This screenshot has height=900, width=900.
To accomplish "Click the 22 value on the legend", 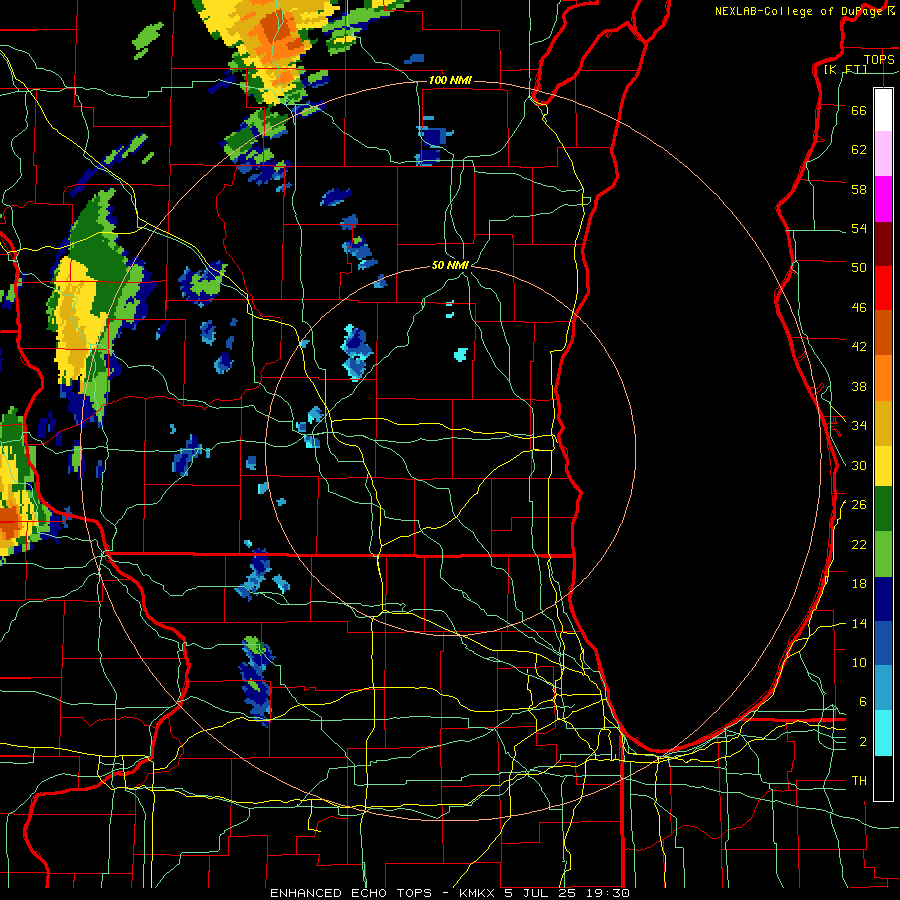I will point(859,545).
